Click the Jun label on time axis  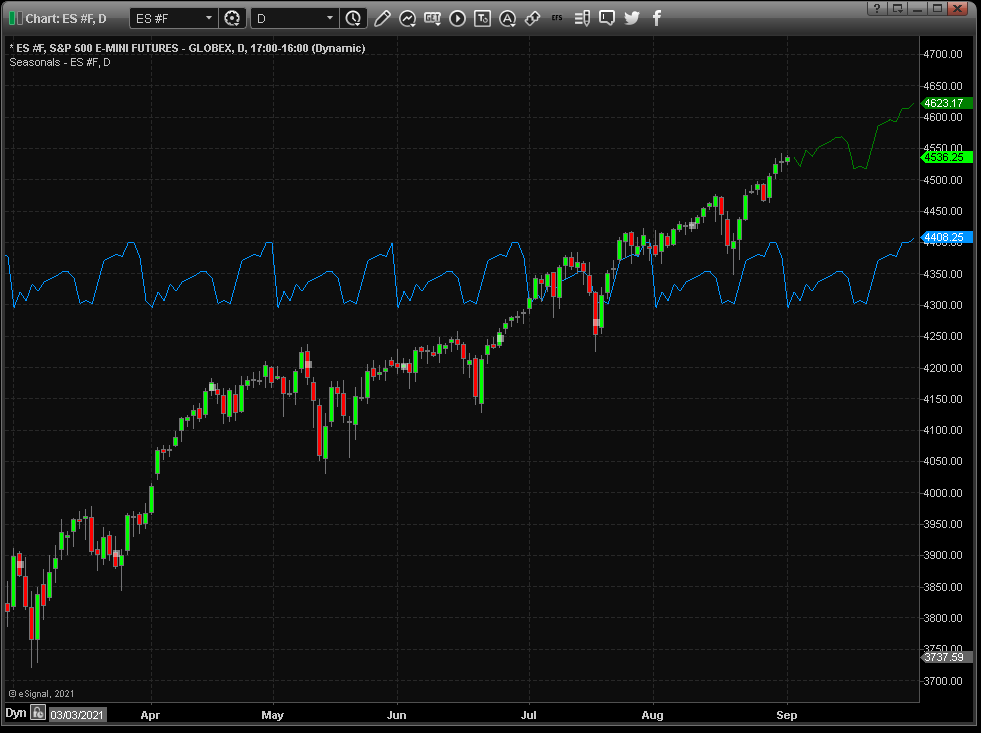tap(397, 715)
